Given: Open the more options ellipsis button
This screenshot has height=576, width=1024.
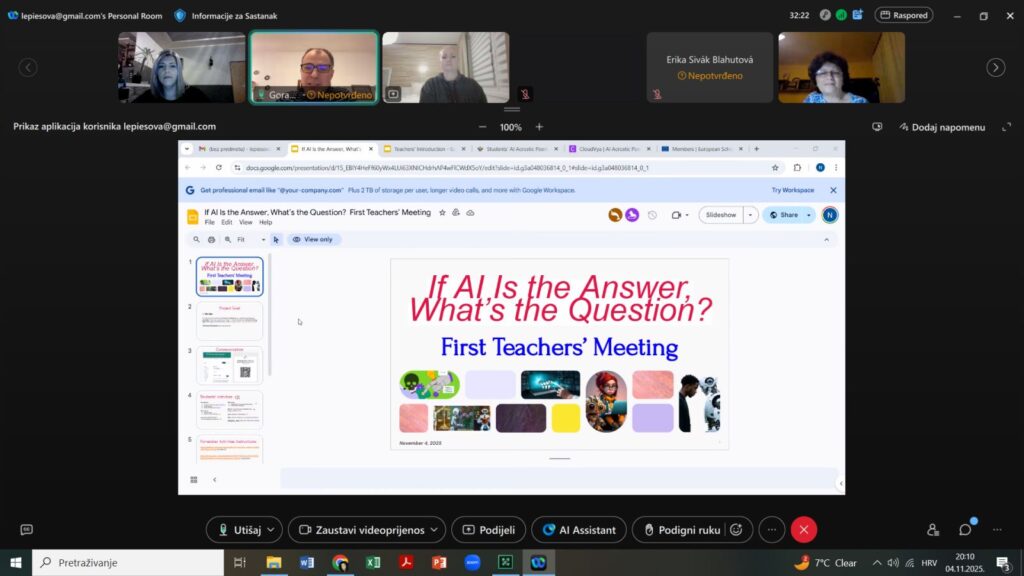Looking at the screenshot, I should click(770, 530).
